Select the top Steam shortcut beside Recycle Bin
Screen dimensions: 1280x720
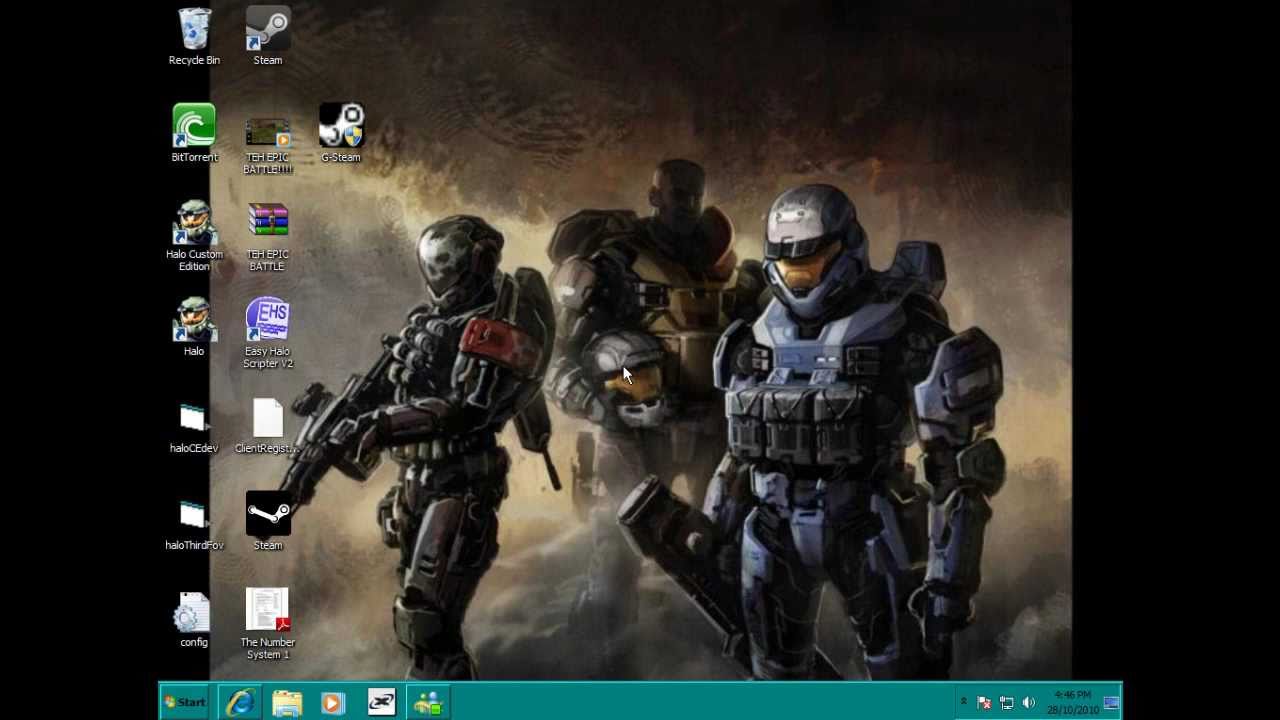tap(268, 36)
